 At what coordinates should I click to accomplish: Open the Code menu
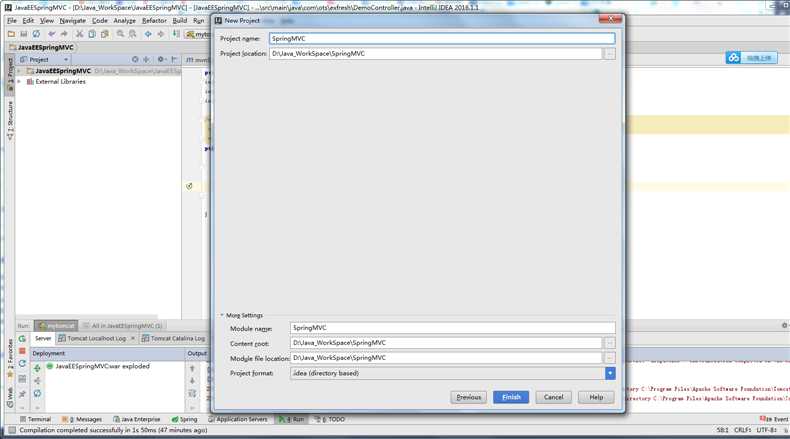[x=100, y=21]
